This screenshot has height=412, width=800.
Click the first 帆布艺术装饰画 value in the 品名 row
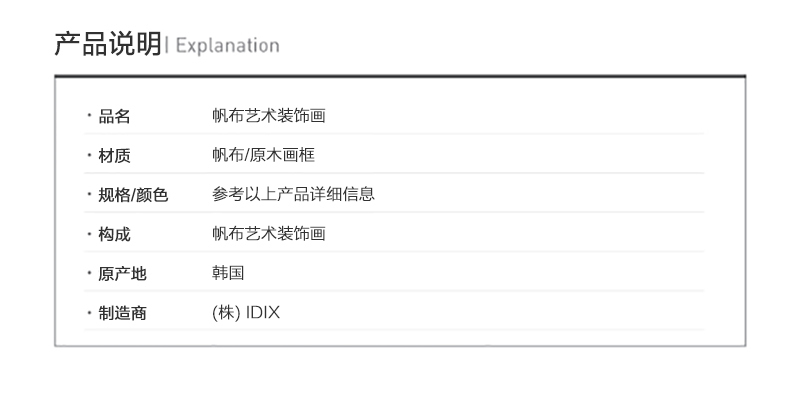tap(269, 116)
